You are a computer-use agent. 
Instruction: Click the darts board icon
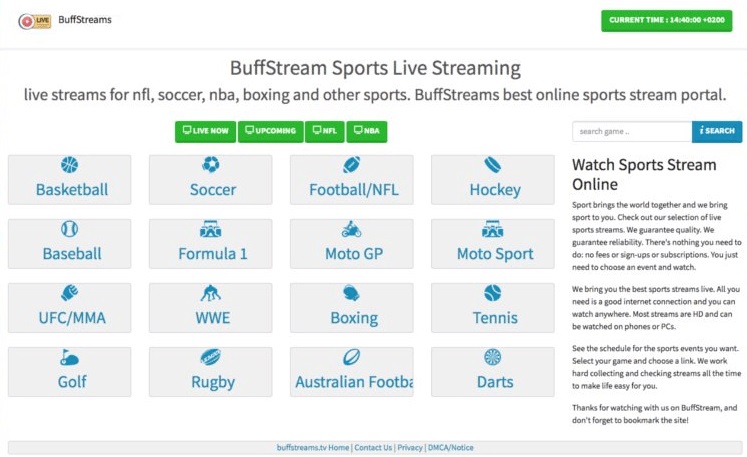tap(493, 357)
